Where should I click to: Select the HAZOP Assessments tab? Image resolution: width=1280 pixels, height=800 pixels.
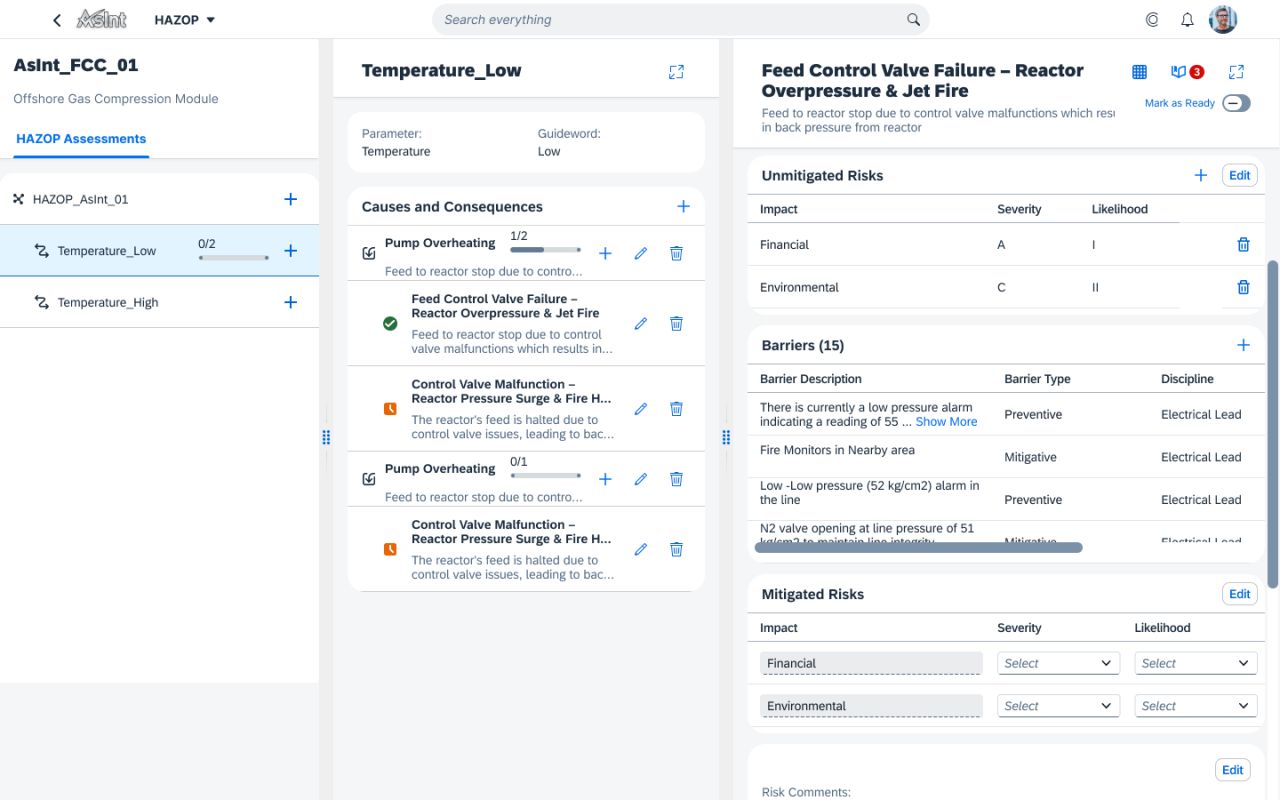pyautogui.click(x=81, y=139)
